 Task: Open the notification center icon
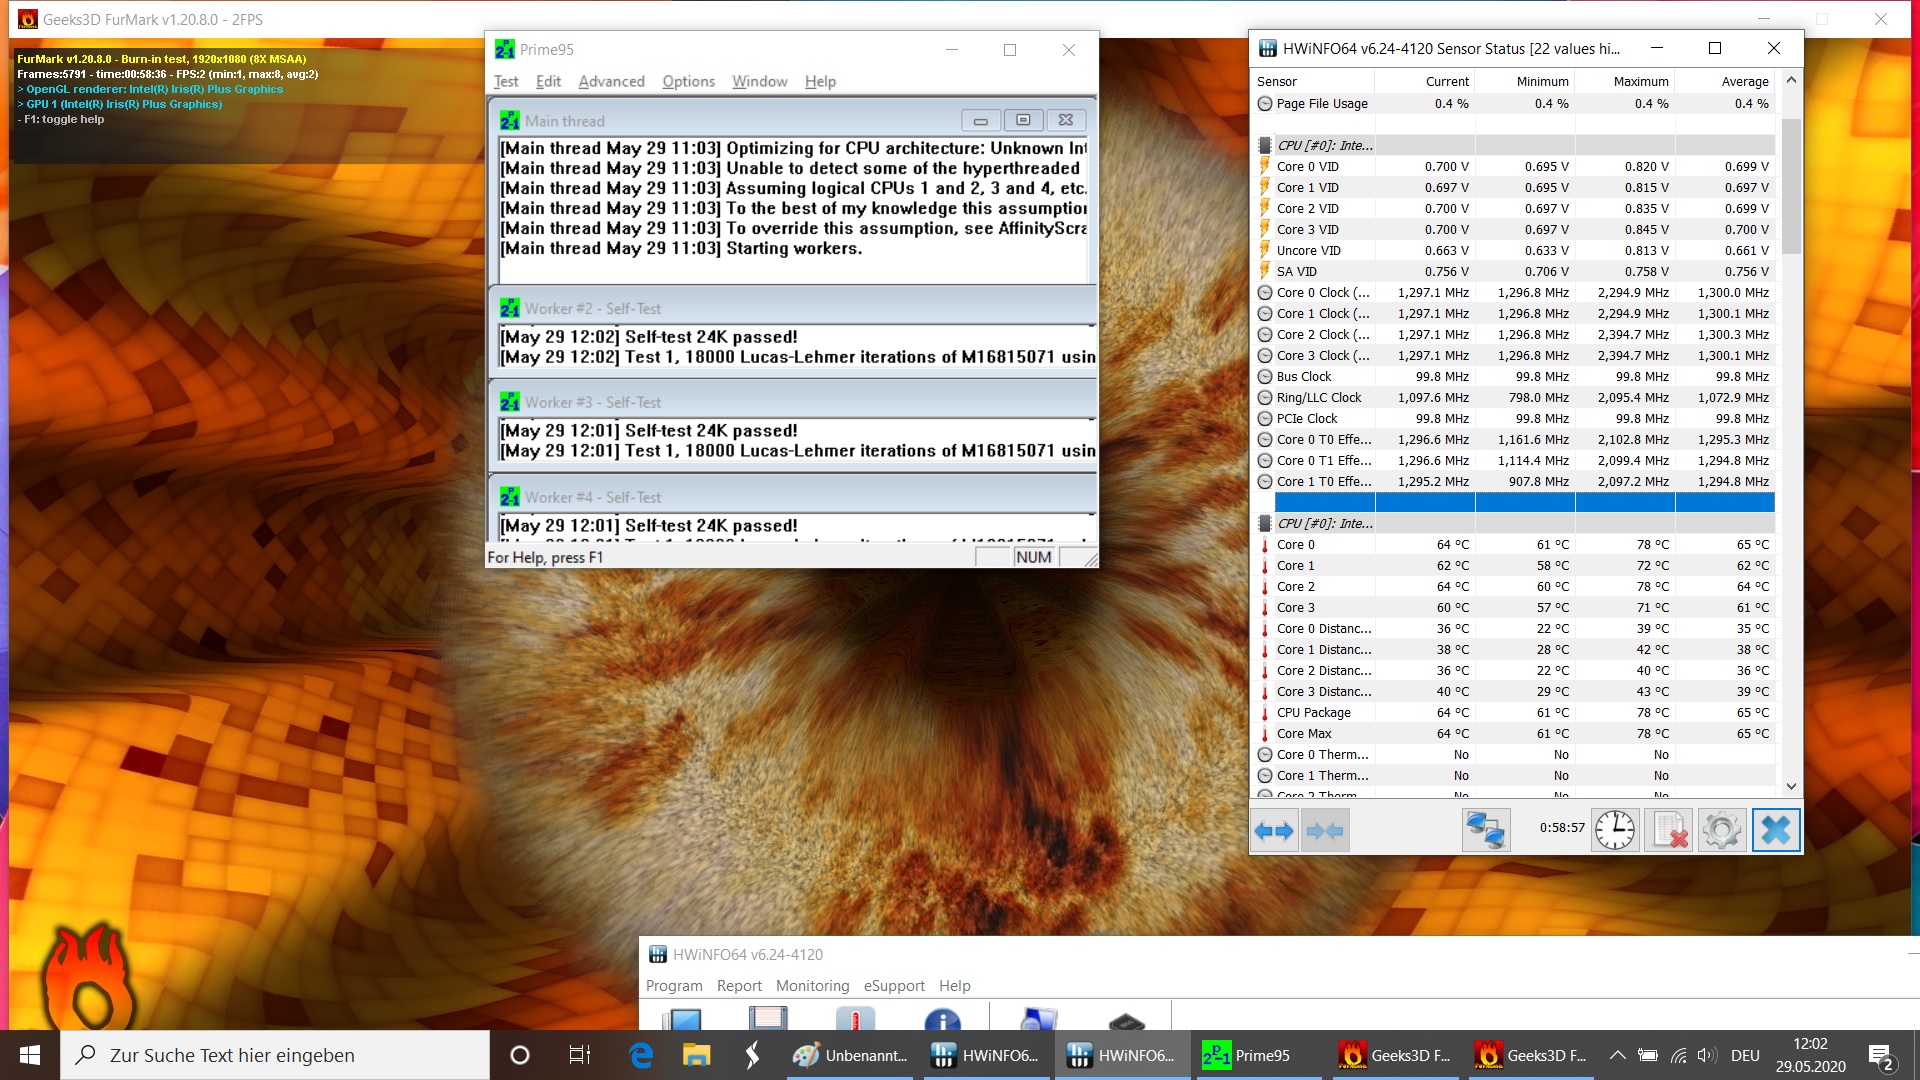(1880, 1055)
